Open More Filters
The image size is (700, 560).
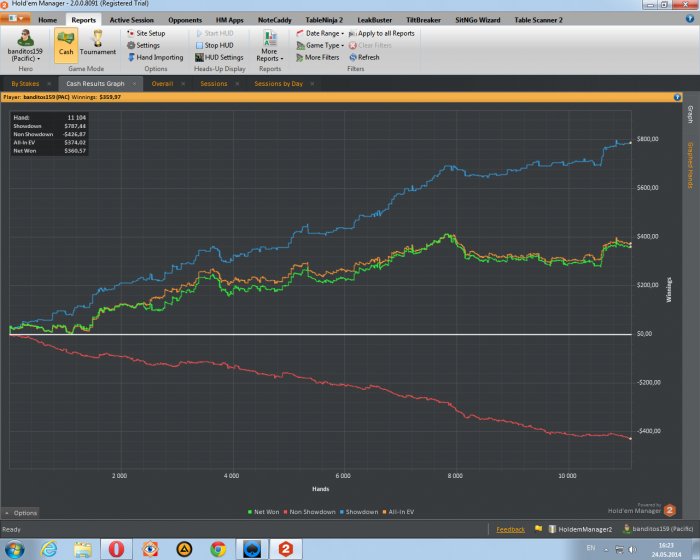[x=320, y=57]
